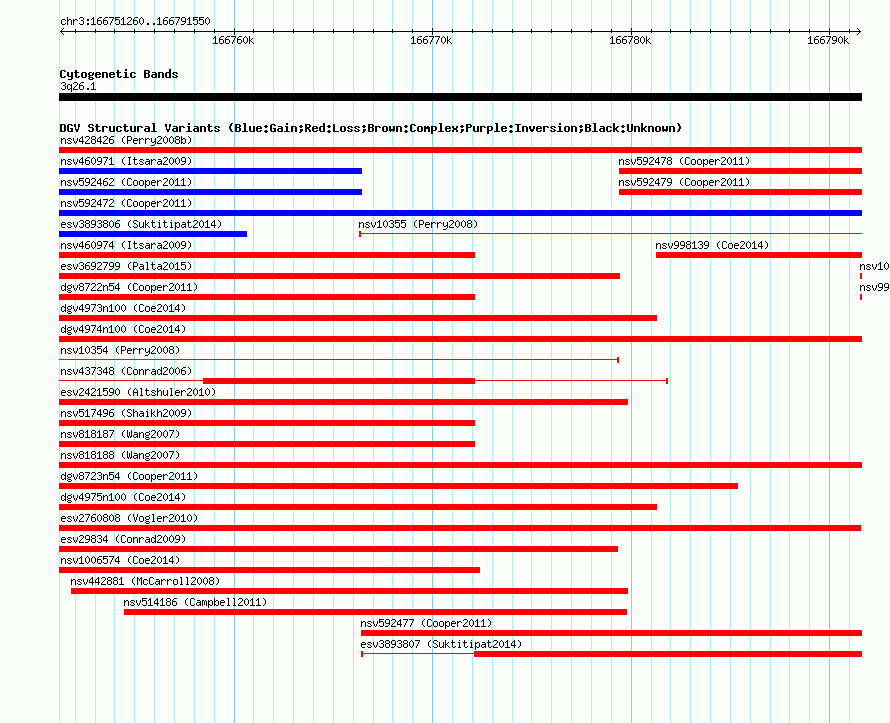Select the nsv460971 (Itsara2009) blue gain bar
The width and height of the screenshot is (890, 723).
[211, 171]
